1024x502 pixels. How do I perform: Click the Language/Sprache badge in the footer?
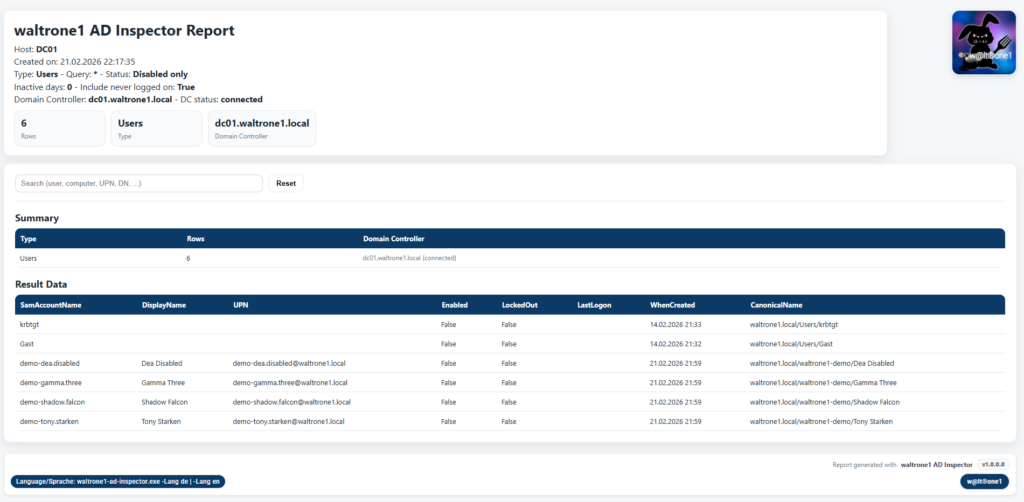click(118, 481)
